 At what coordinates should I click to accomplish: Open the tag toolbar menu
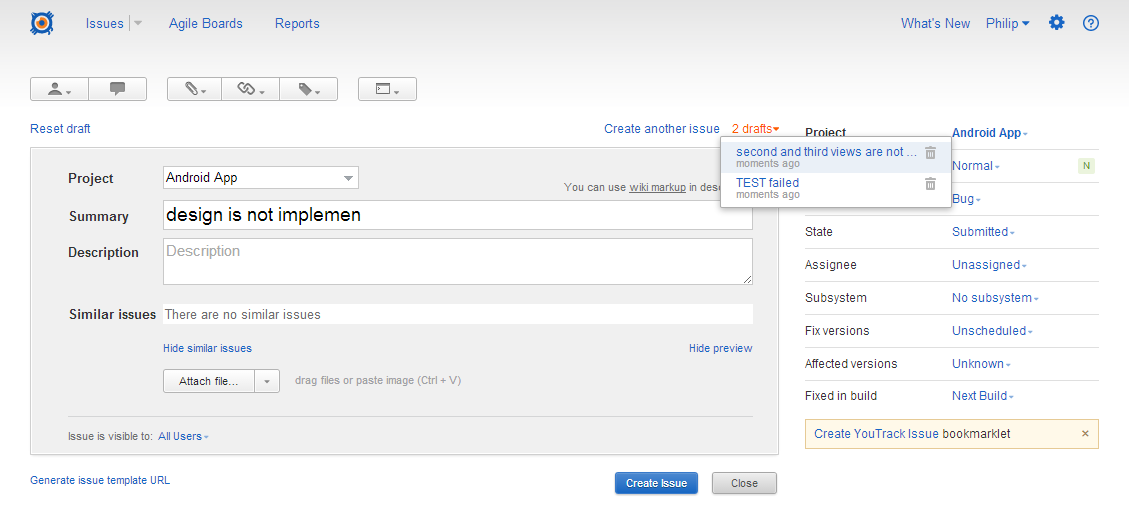click(308, 89)
